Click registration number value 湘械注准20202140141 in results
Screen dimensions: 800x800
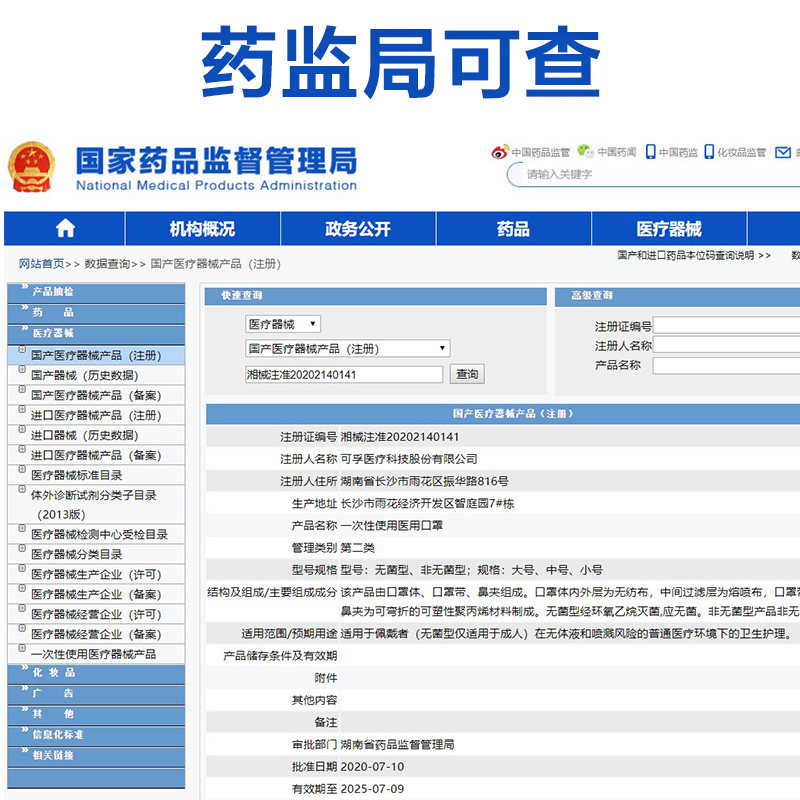pyautogui.click(x=399, y=437)
